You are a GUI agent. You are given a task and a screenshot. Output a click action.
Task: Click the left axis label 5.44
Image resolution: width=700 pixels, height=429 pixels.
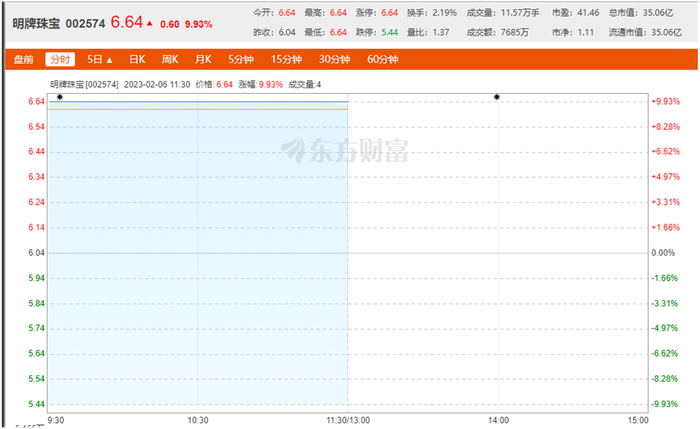click(37, 404)
